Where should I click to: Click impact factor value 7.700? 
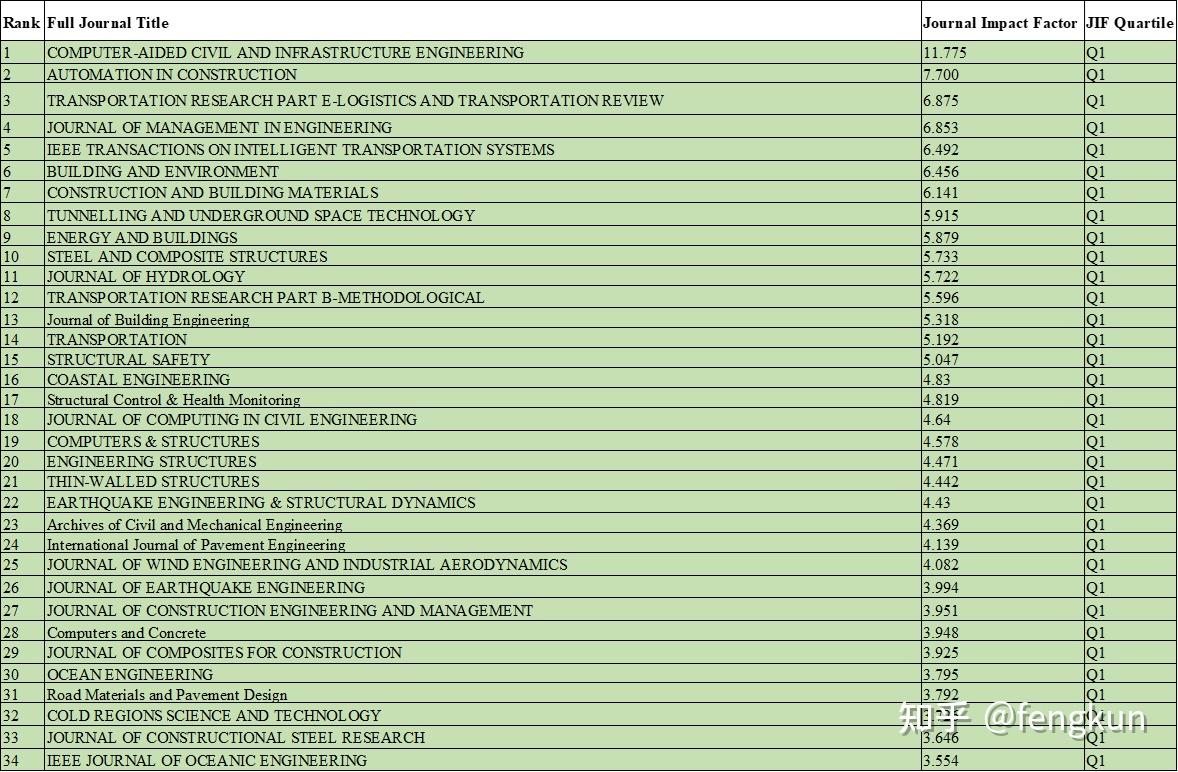(941, 74)
